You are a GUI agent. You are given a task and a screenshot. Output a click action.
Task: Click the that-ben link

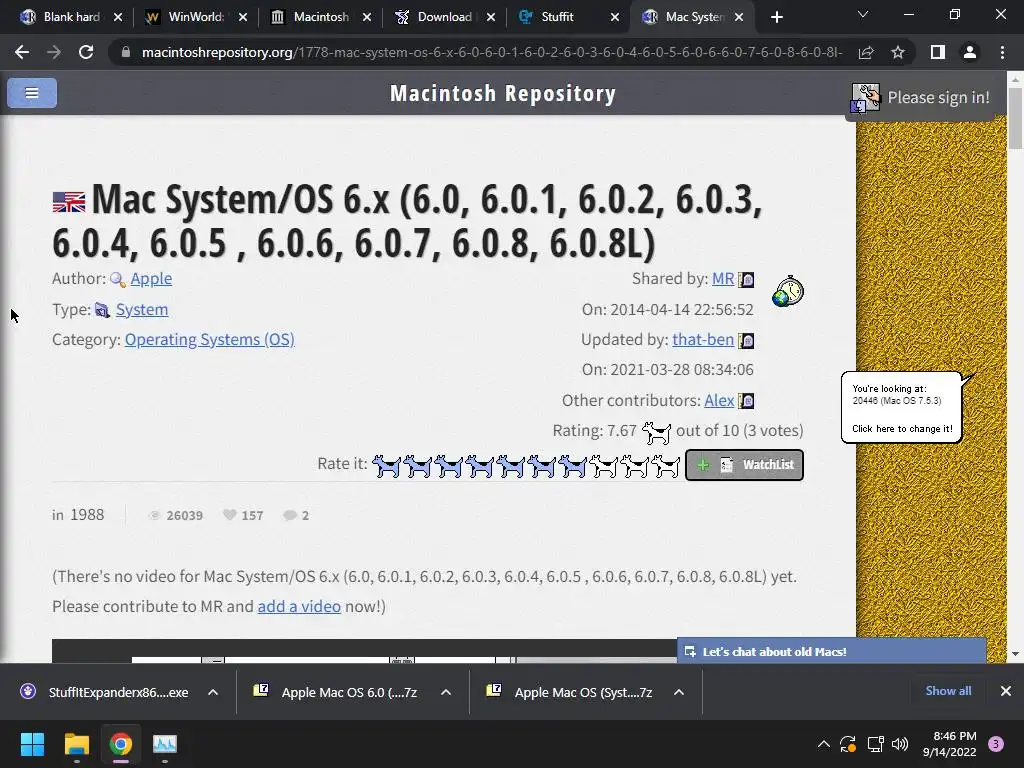(x=703, y=340)
